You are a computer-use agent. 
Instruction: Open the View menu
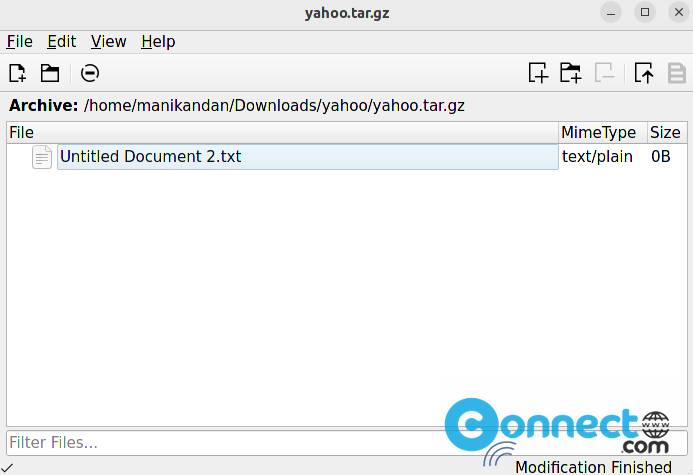[x=109, y=42]
